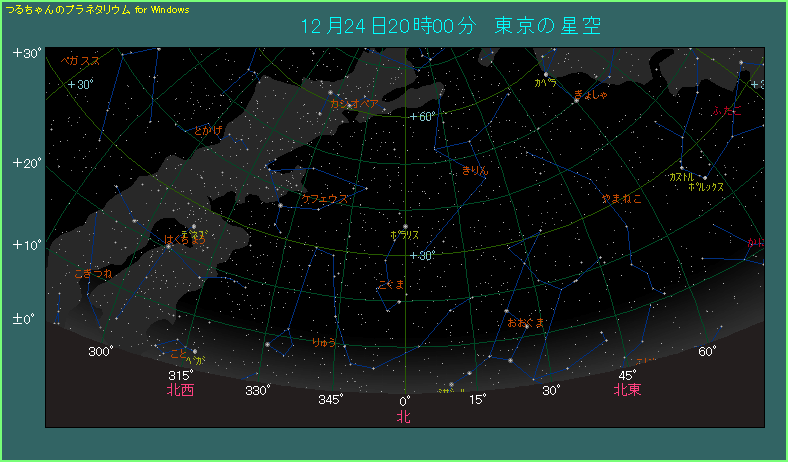Click the ポルックス star name label

point(706,187)
